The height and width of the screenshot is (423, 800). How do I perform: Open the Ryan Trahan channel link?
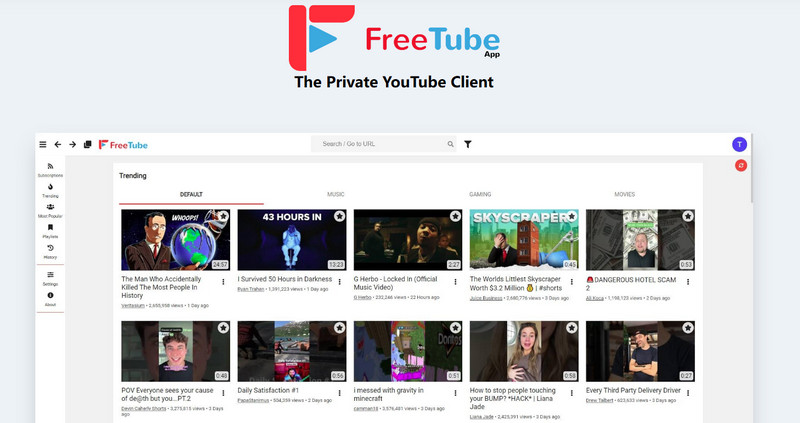pyautogui.click(x=251, y=289)
